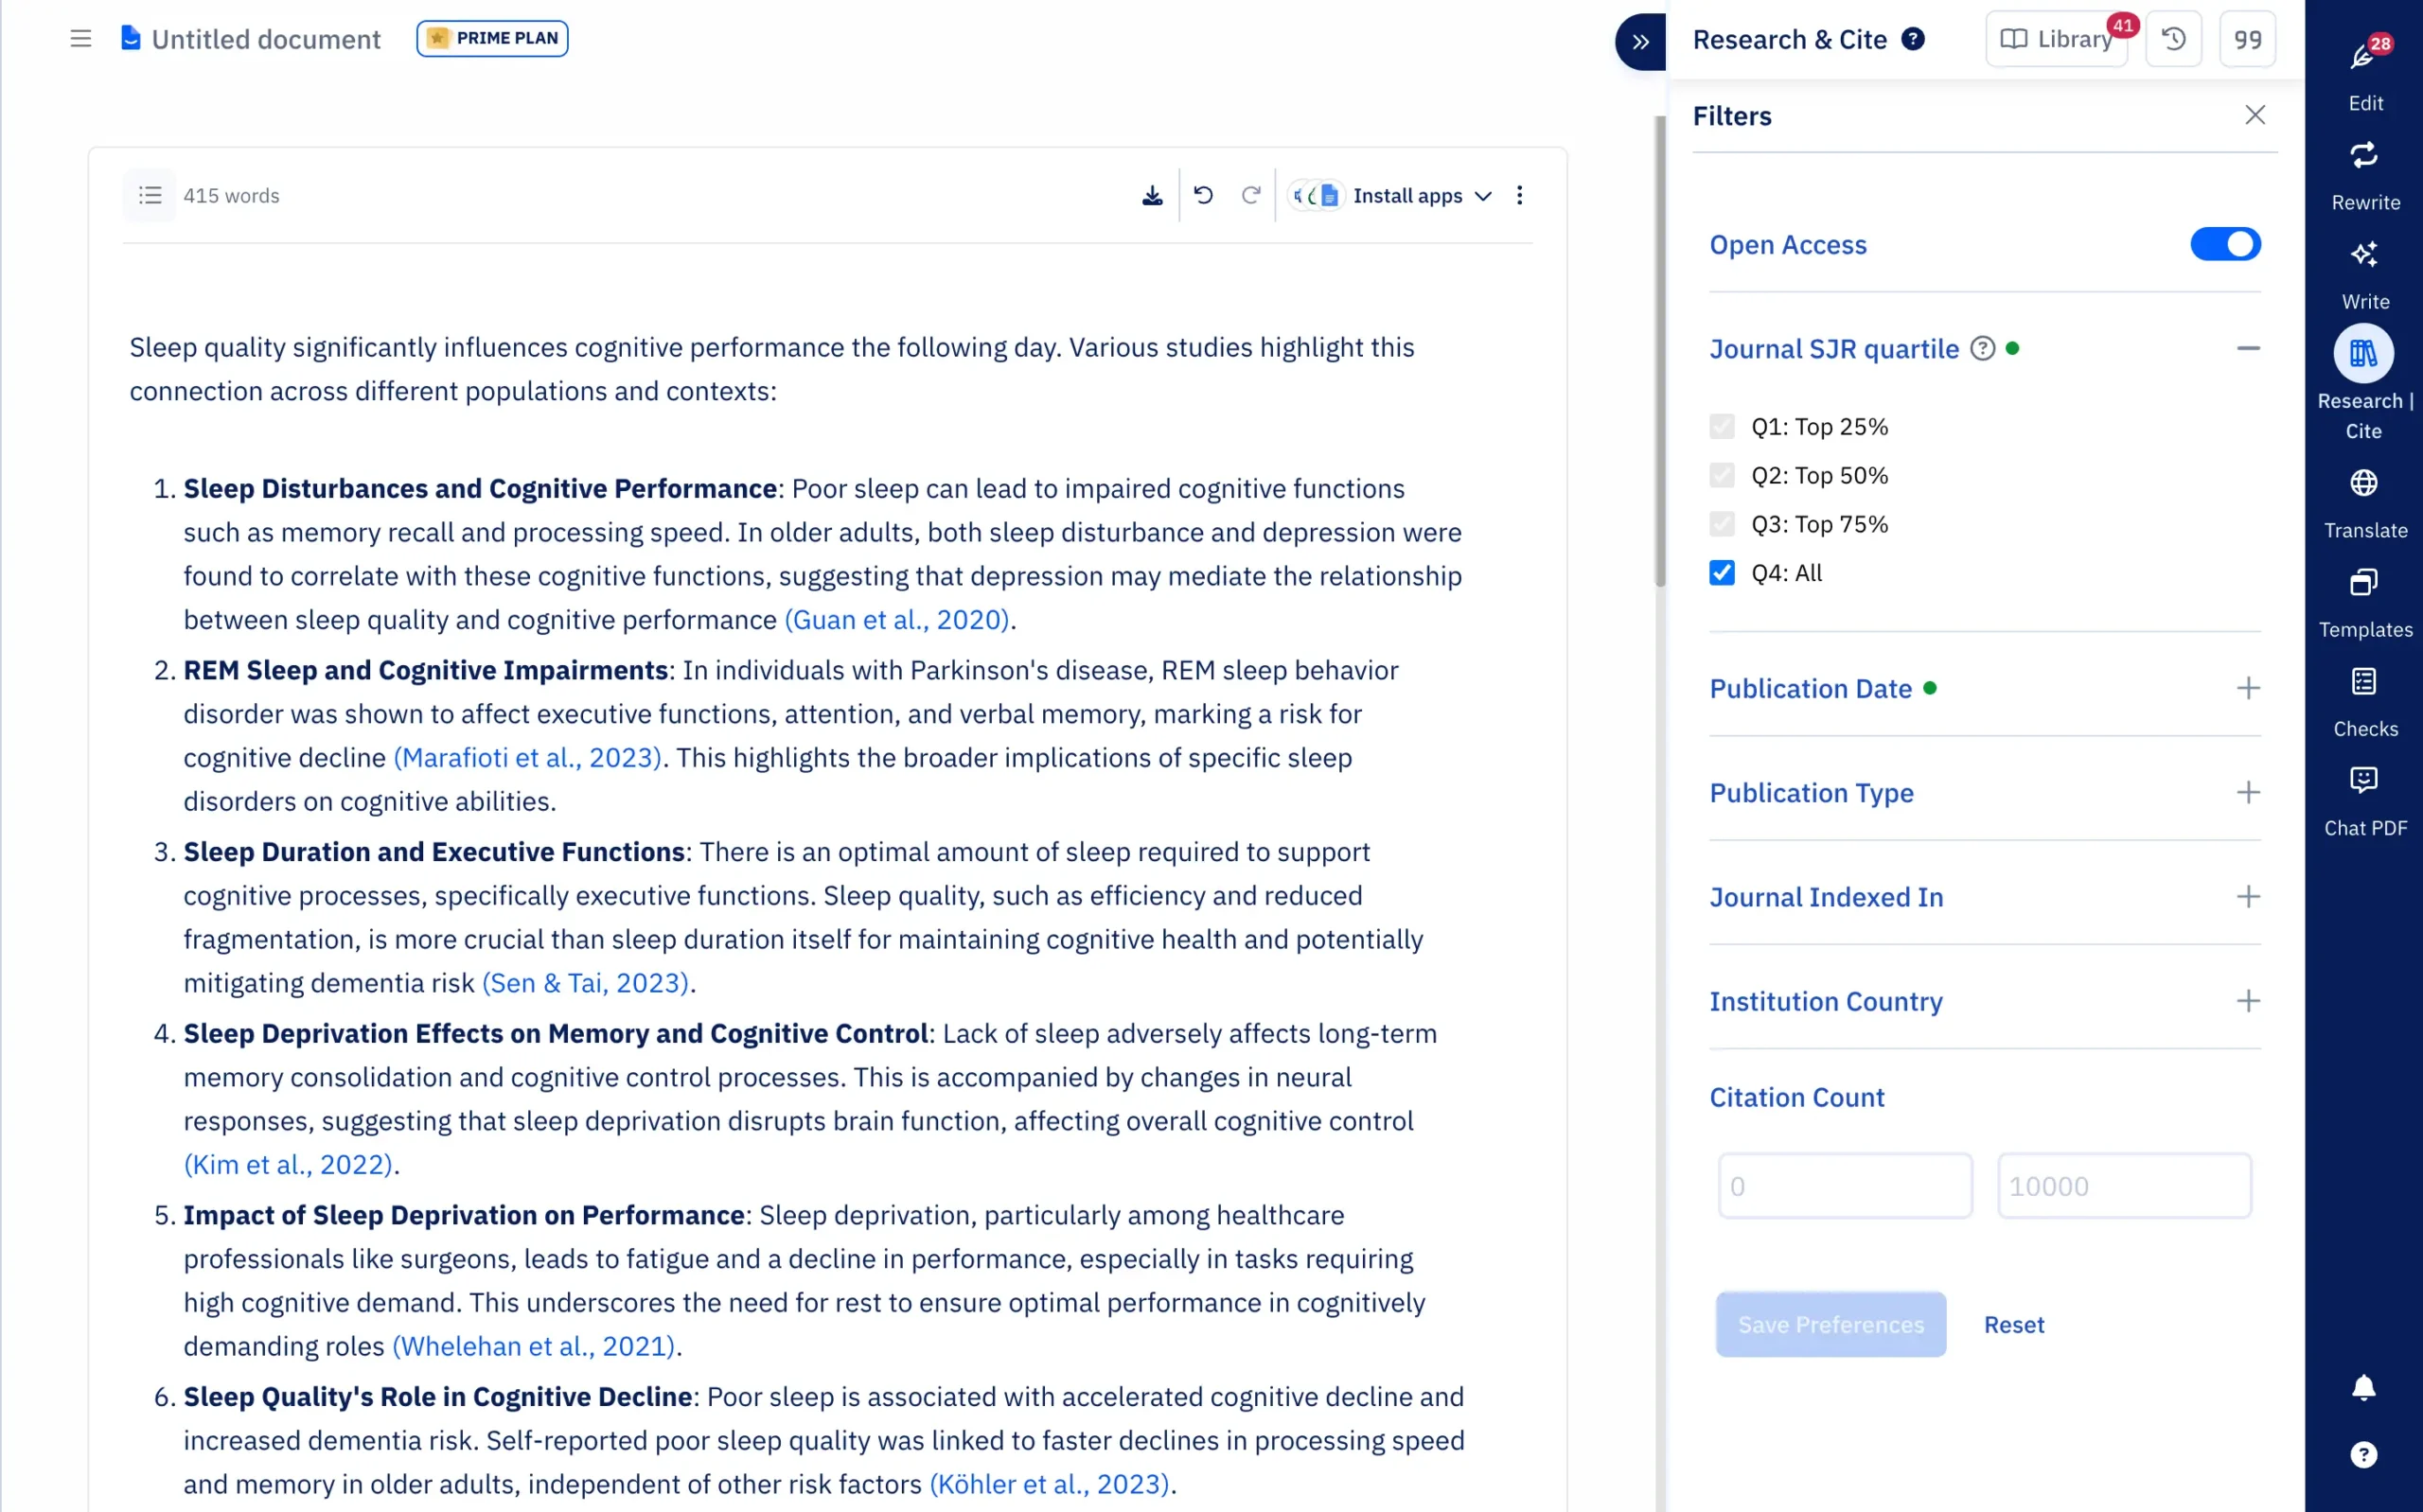This screenshot has height=1512, width=2423.
Task: Click the minimum citation count field
Action: tap(1845, 1186)
